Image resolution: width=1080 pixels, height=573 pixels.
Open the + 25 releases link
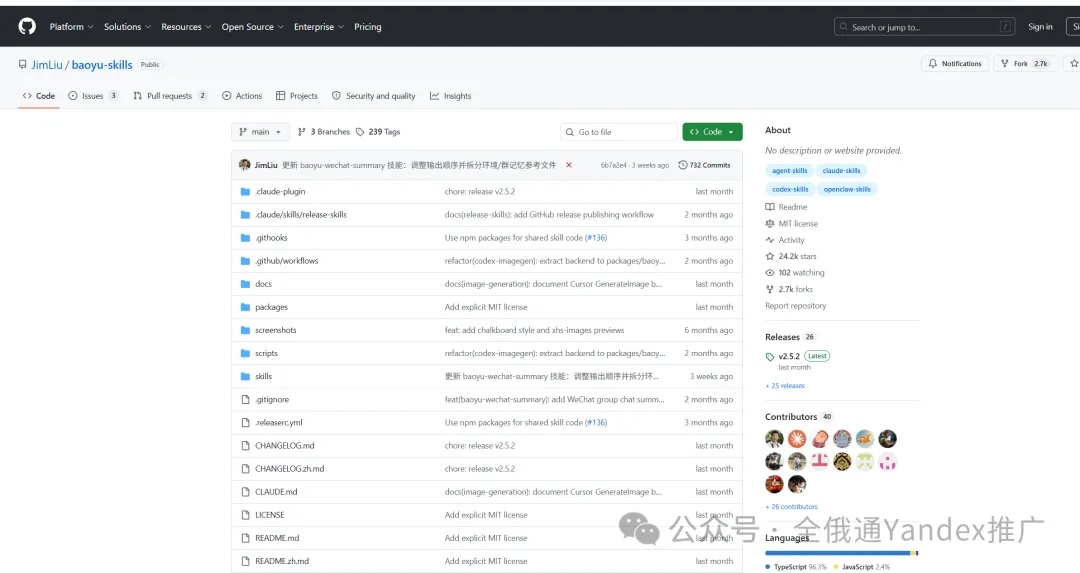pyautogui.click(x=785, y=386)
